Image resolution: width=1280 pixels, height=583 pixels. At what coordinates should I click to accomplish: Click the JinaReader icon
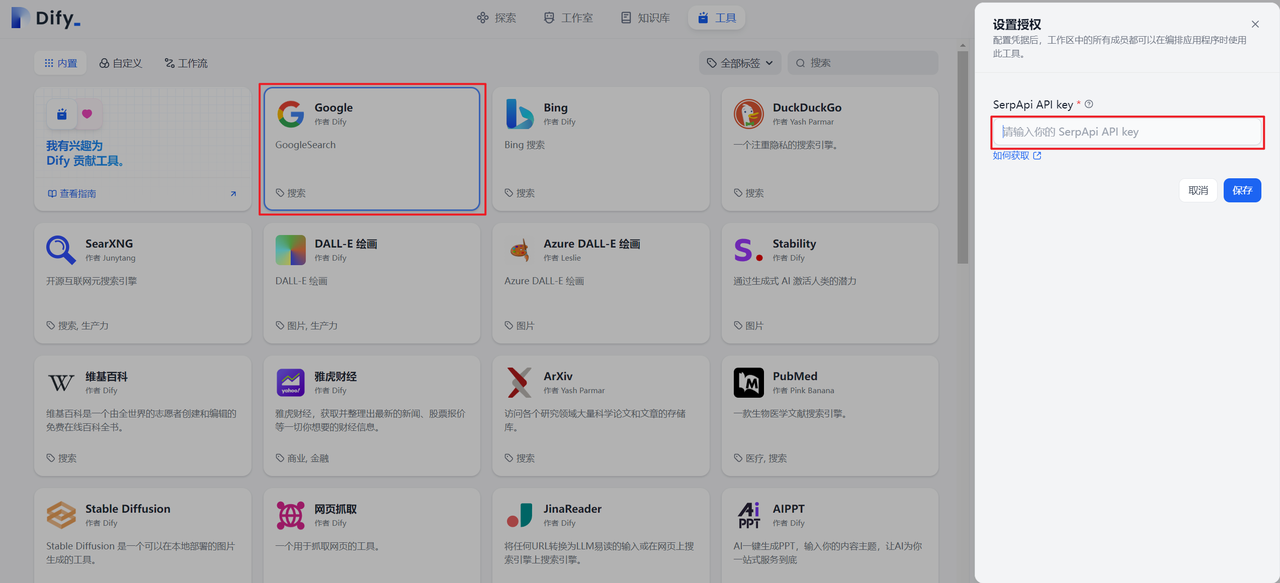pyautogui.click(x=520, y=515)
